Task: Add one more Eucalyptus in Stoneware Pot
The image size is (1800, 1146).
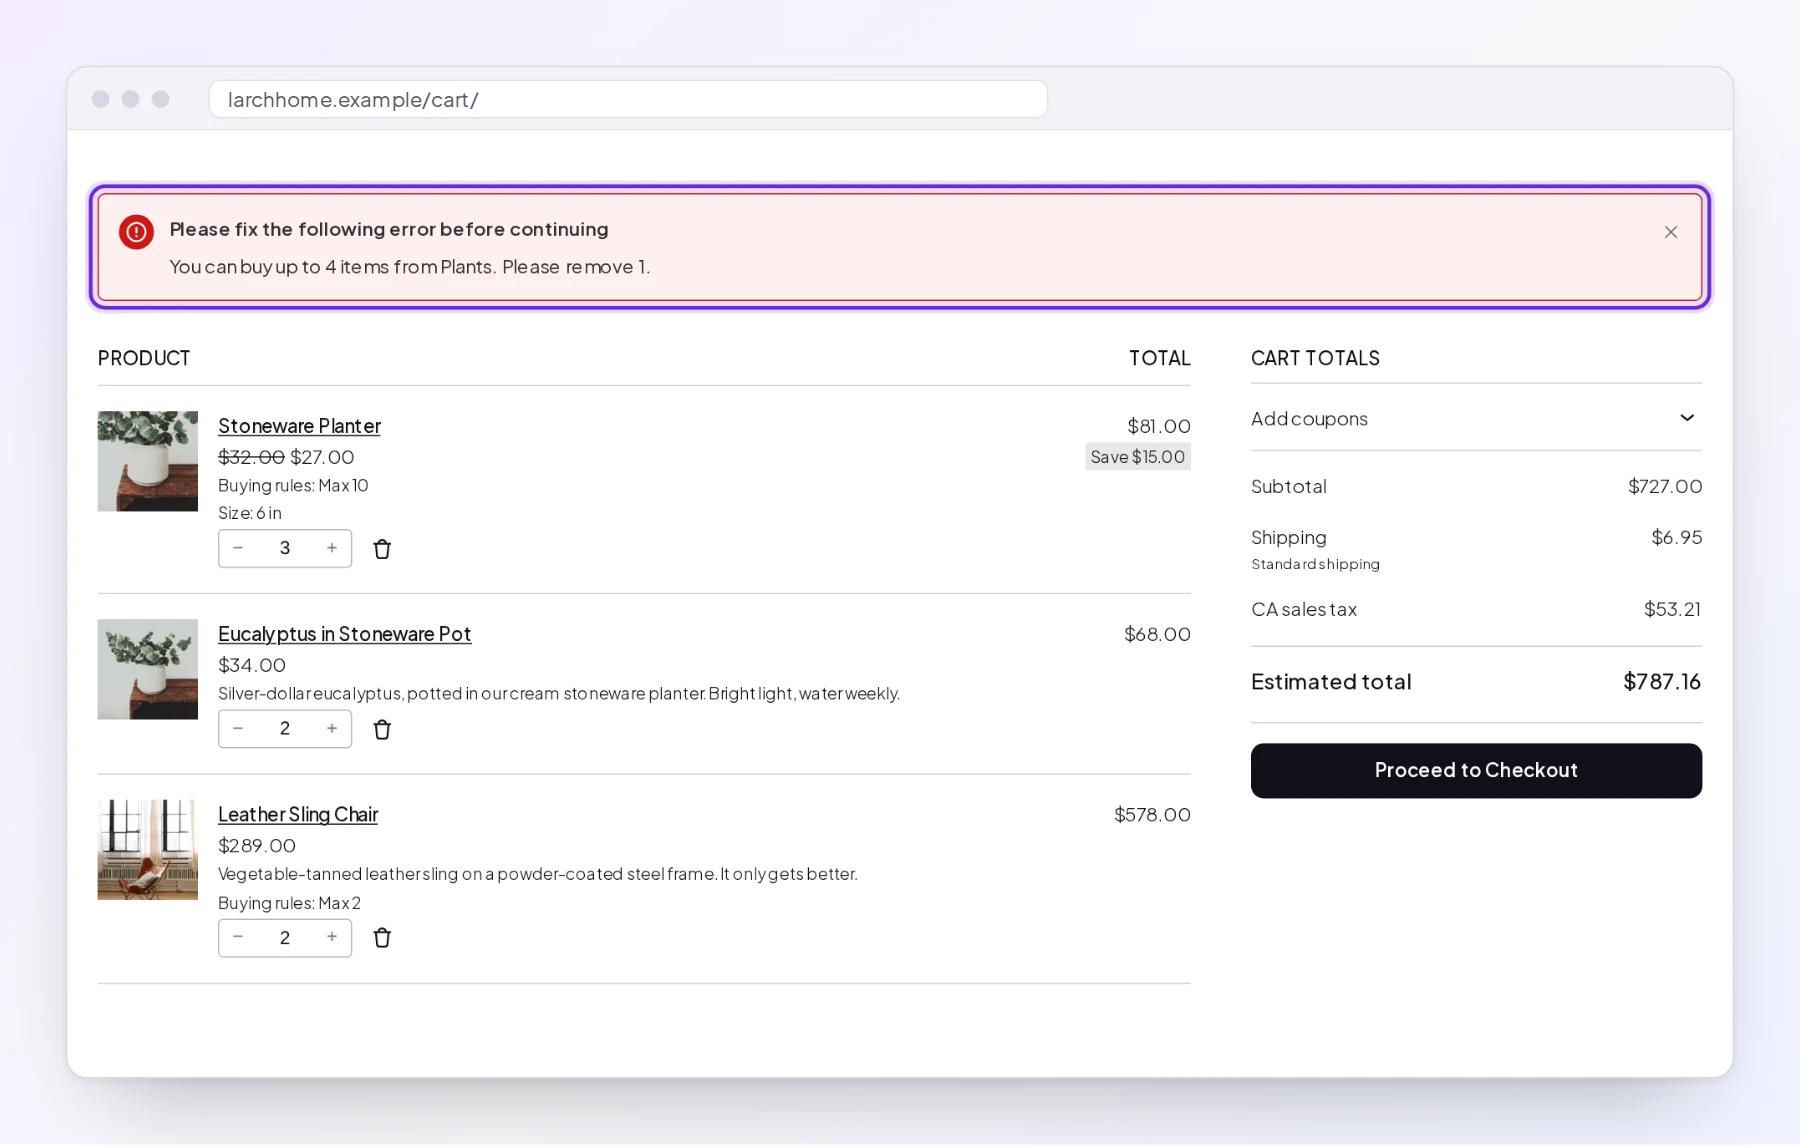Action: click(332, 729)
